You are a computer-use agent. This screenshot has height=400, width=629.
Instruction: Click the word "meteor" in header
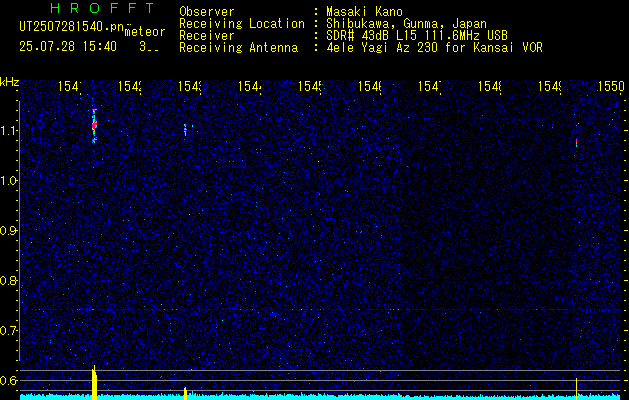coord(145,32)
